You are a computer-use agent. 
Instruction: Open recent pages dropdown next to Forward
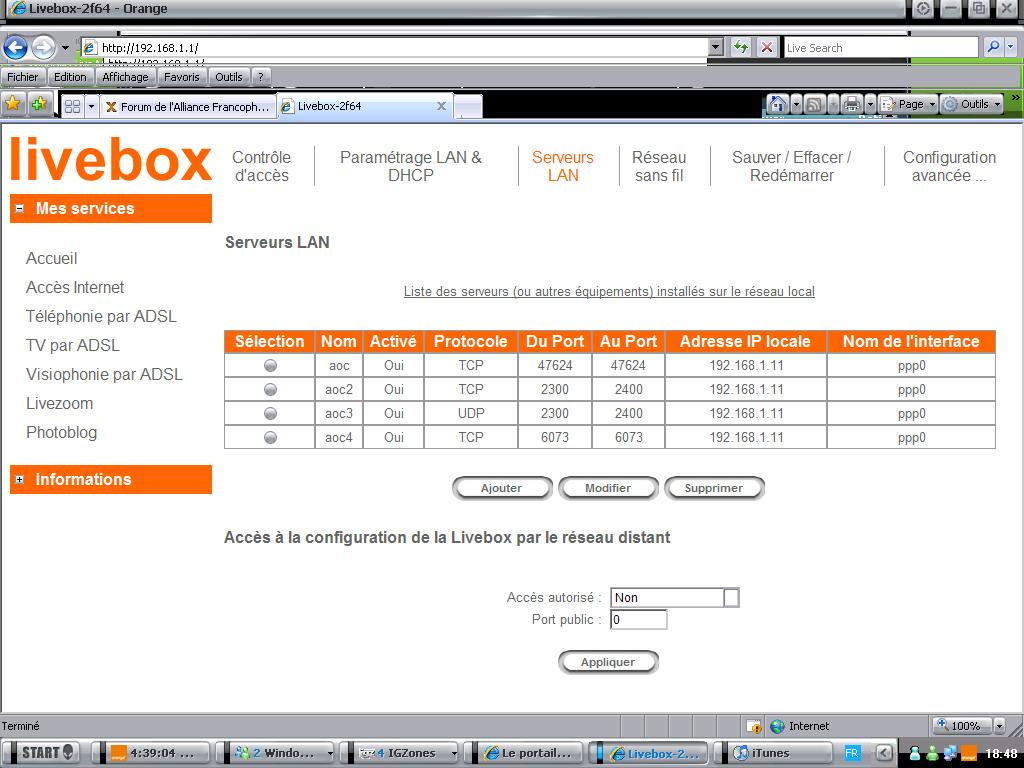click(65, 48)
